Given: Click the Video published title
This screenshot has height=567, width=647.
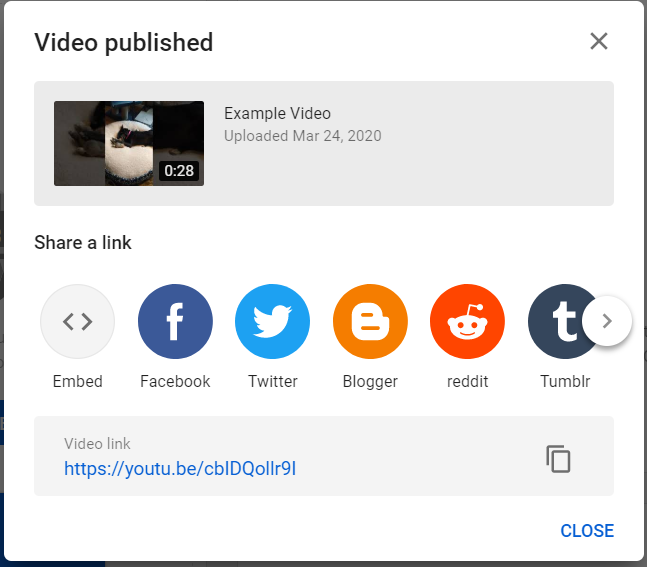Looking at the screenshot, I should 123,43.
